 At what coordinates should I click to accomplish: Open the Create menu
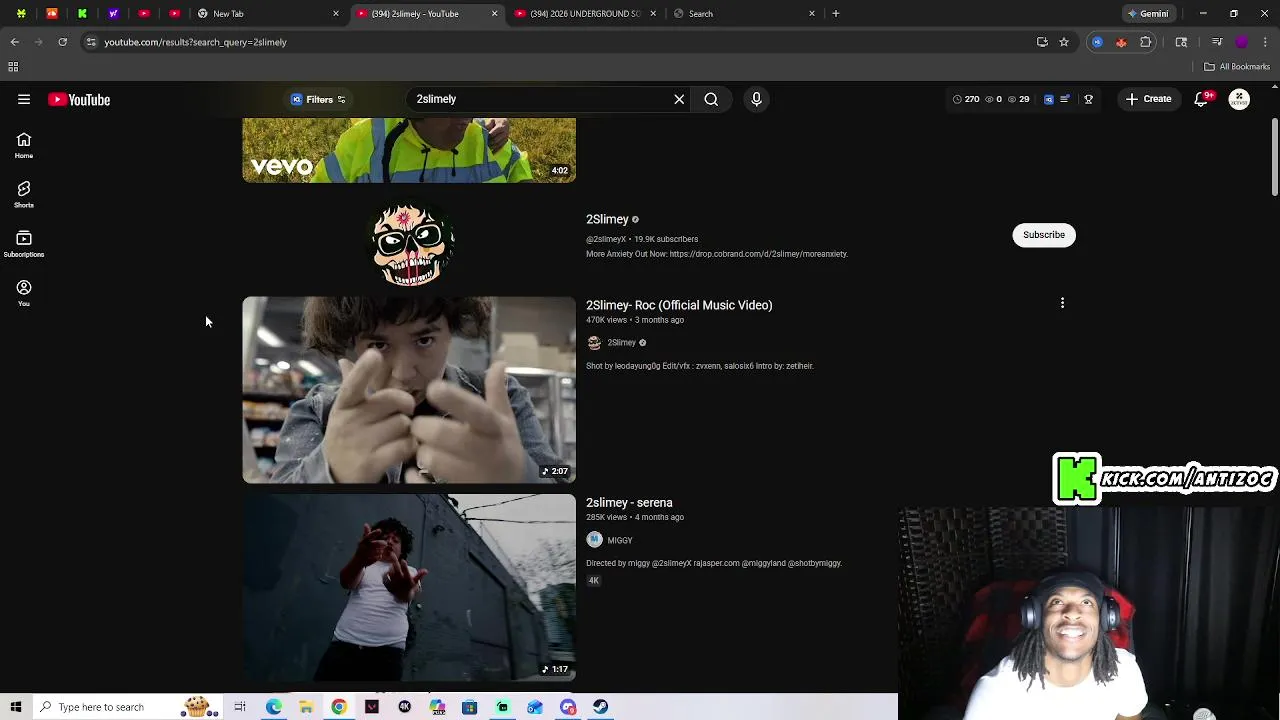pos(1148,99)
